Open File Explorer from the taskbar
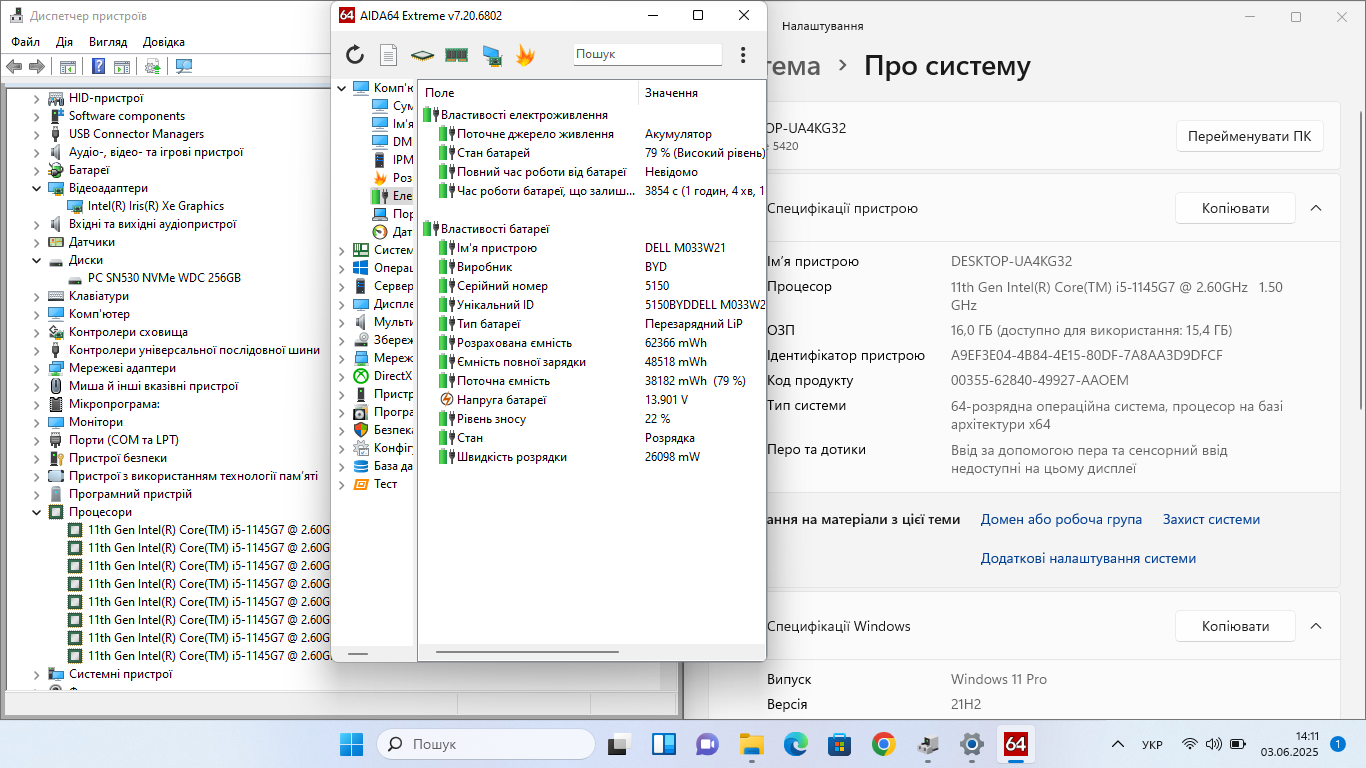This screenshot has width=1366, height=768. pyautogui.click(x=751, y=744)
